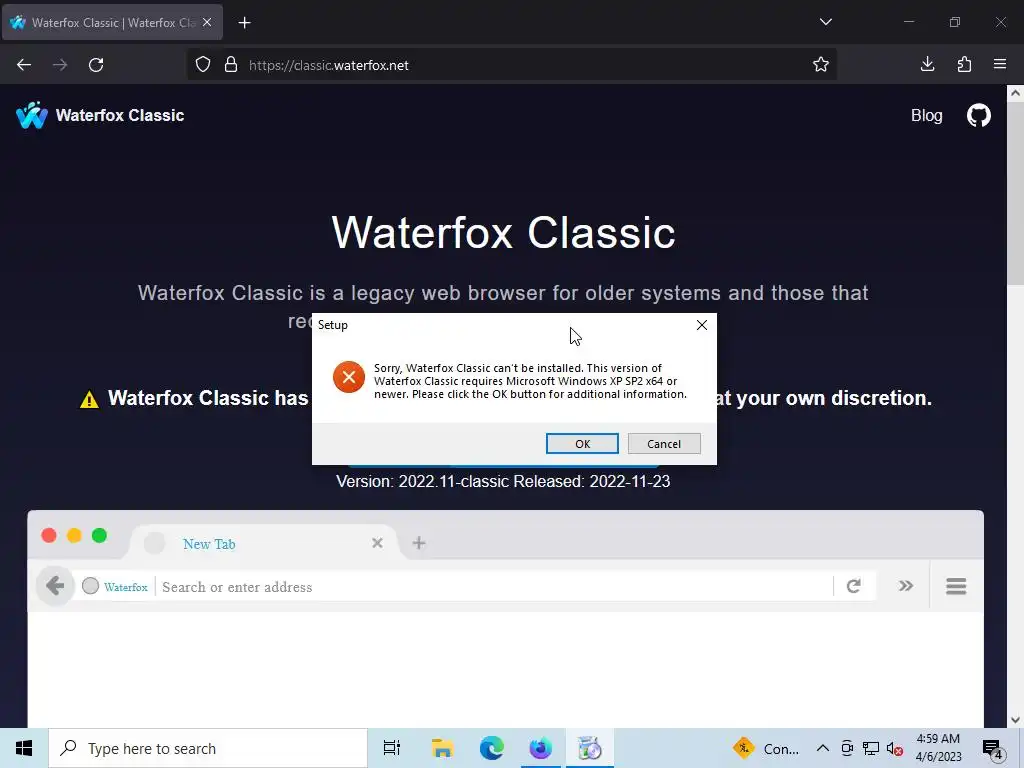This screenshot has width=1024, height=768.
Task: Open Task View from taskbar
Action: (x=391, y=748)
